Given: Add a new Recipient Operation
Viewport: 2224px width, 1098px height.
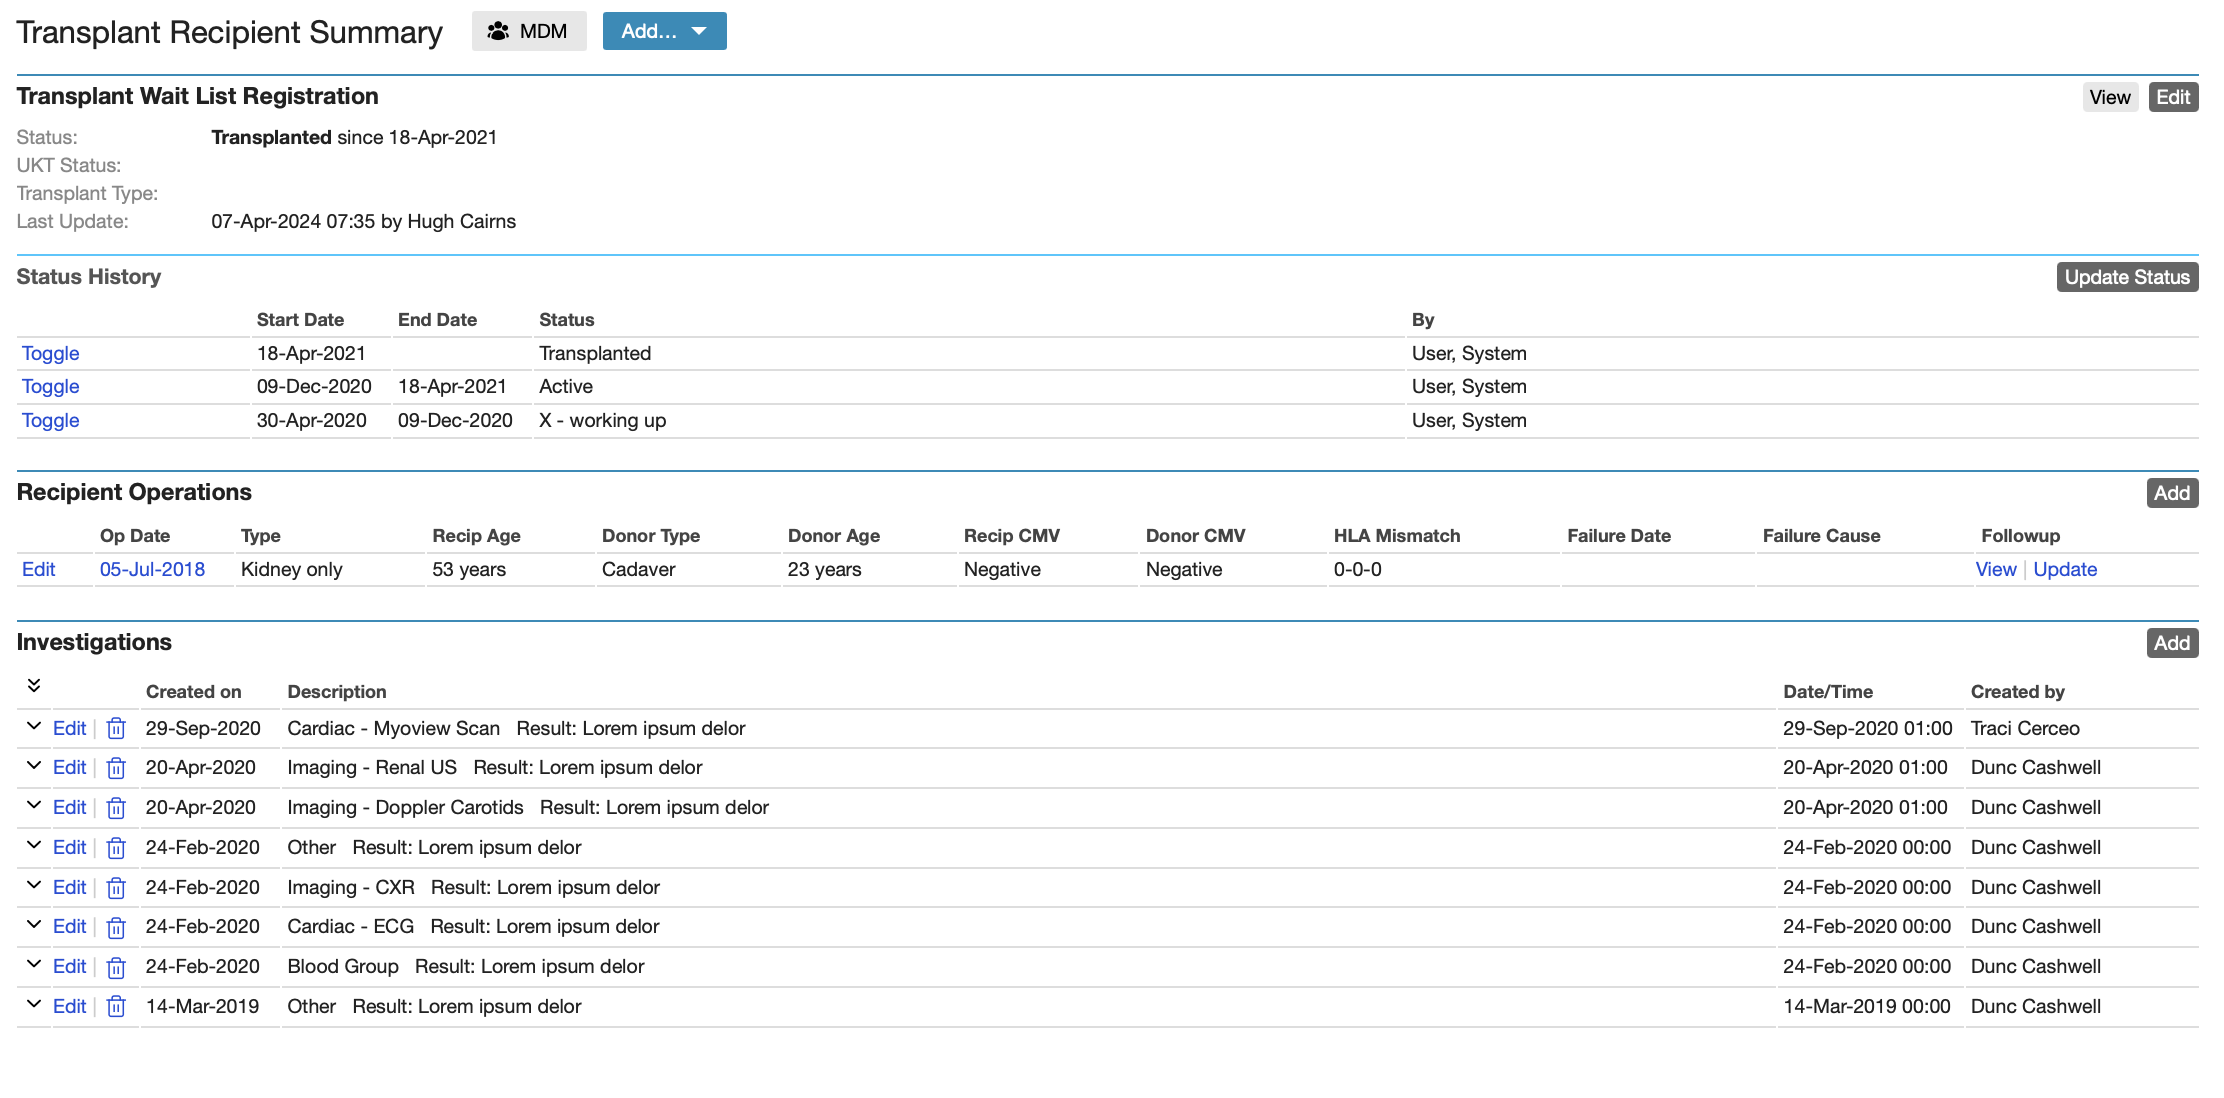Looking at the screenshot, I should 2172,493.
